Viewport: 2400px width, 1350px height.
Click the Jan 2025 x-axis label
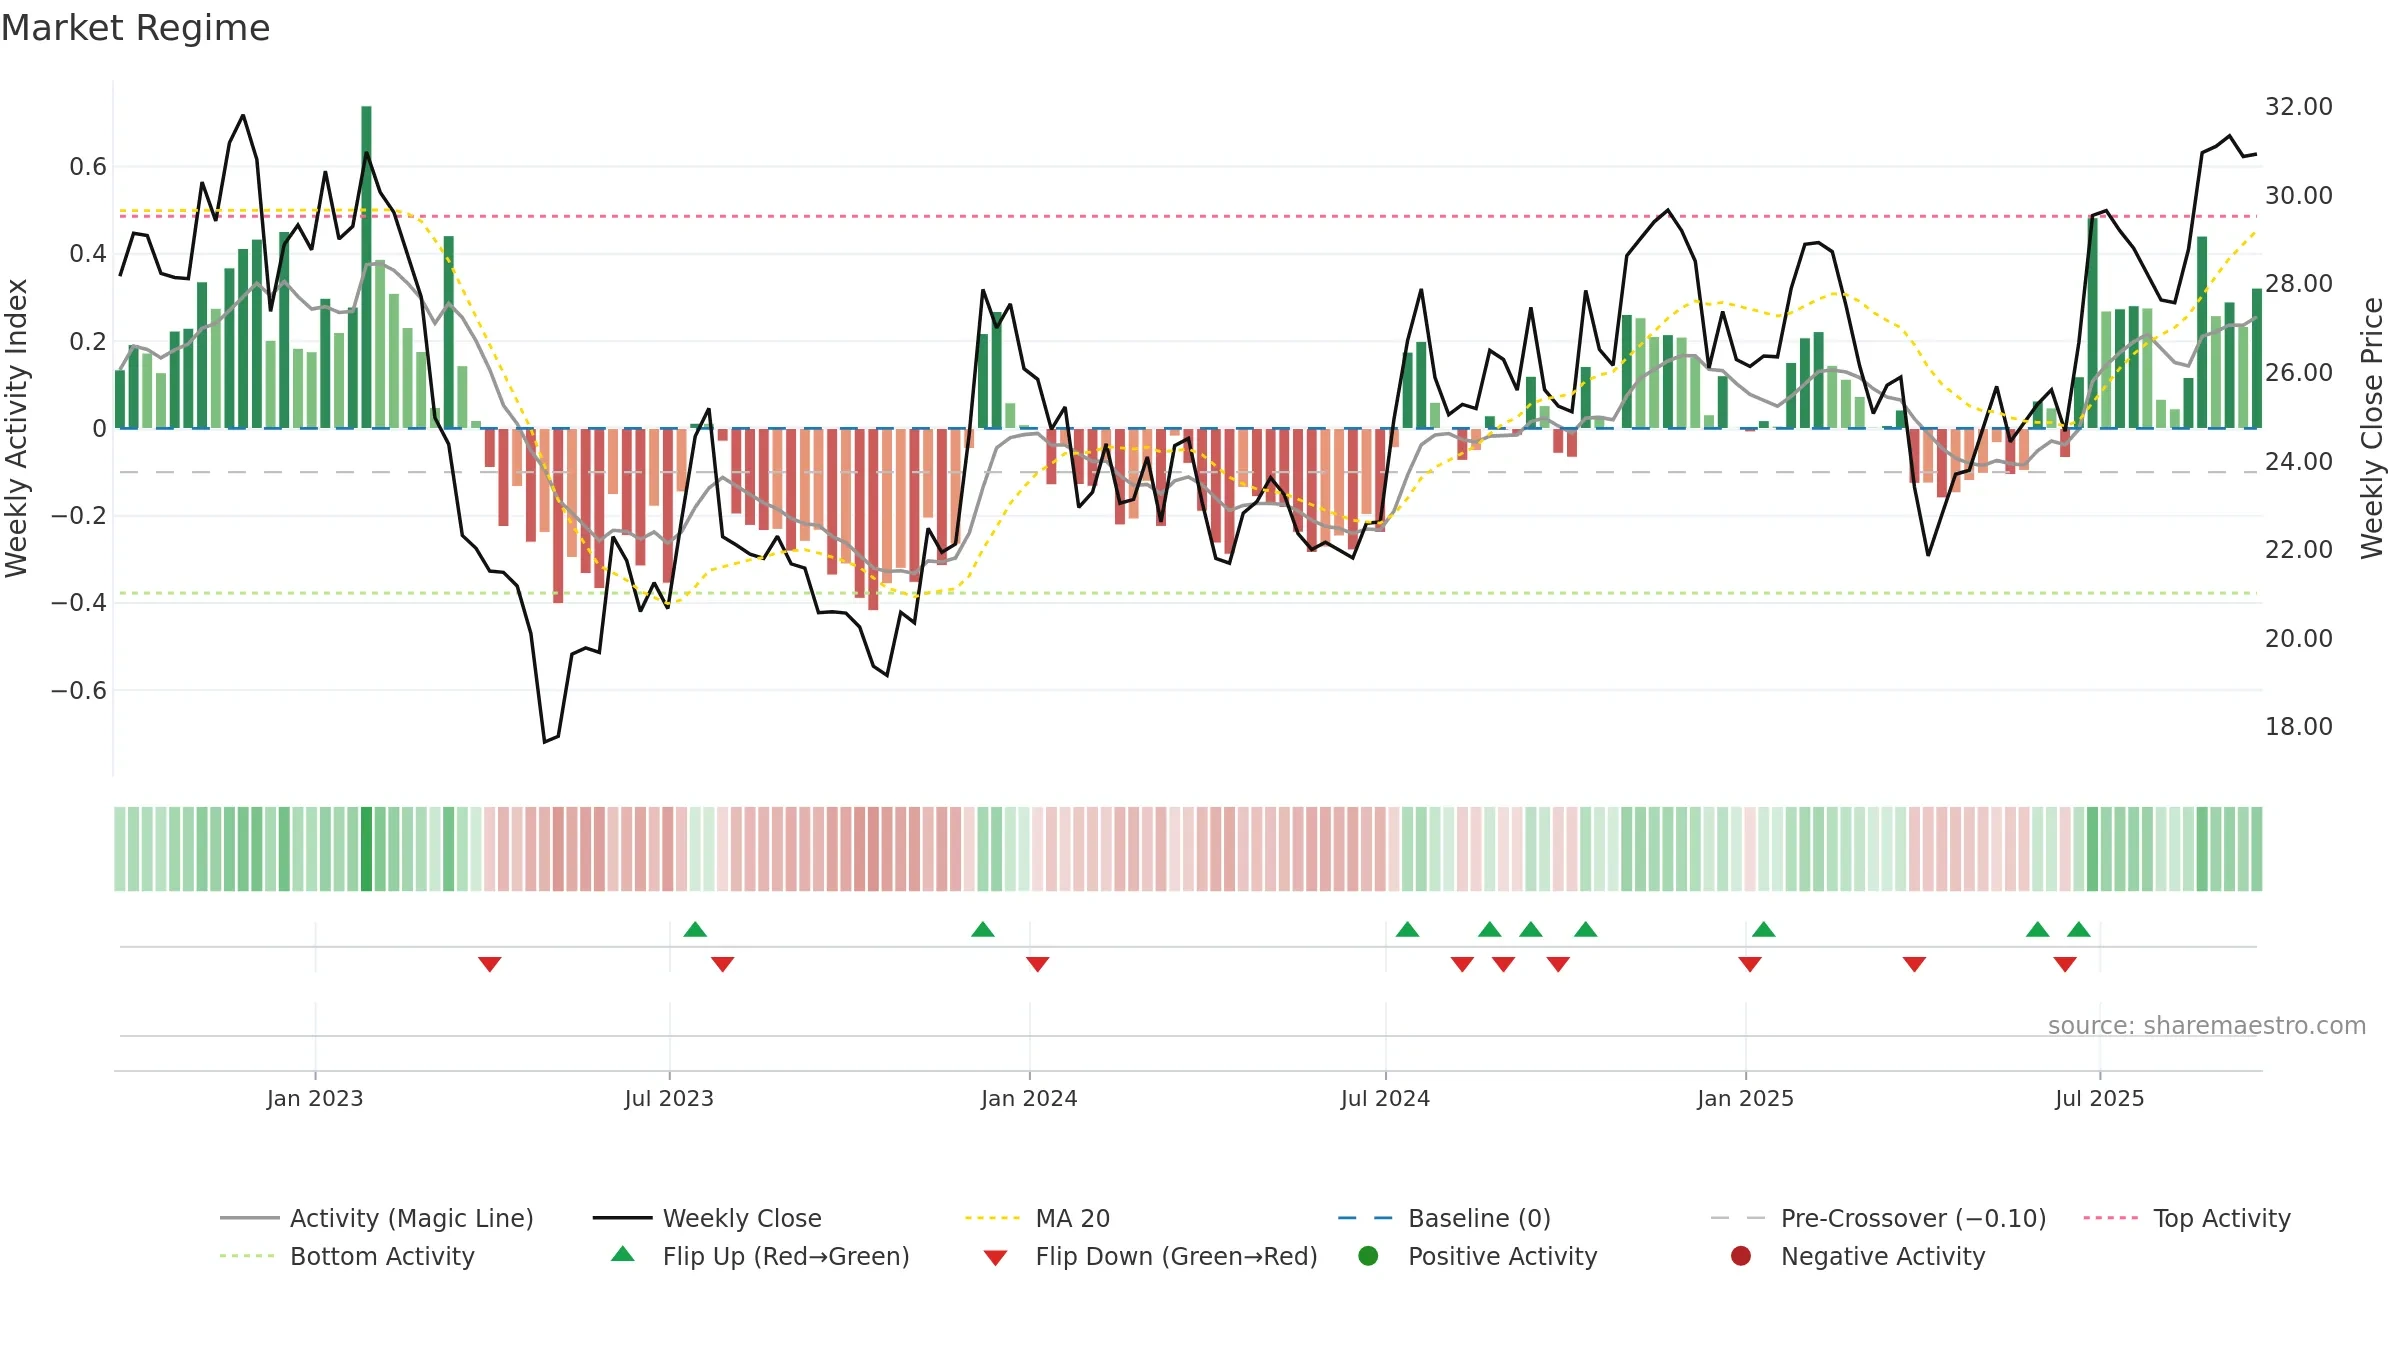pos(1745,1098)
